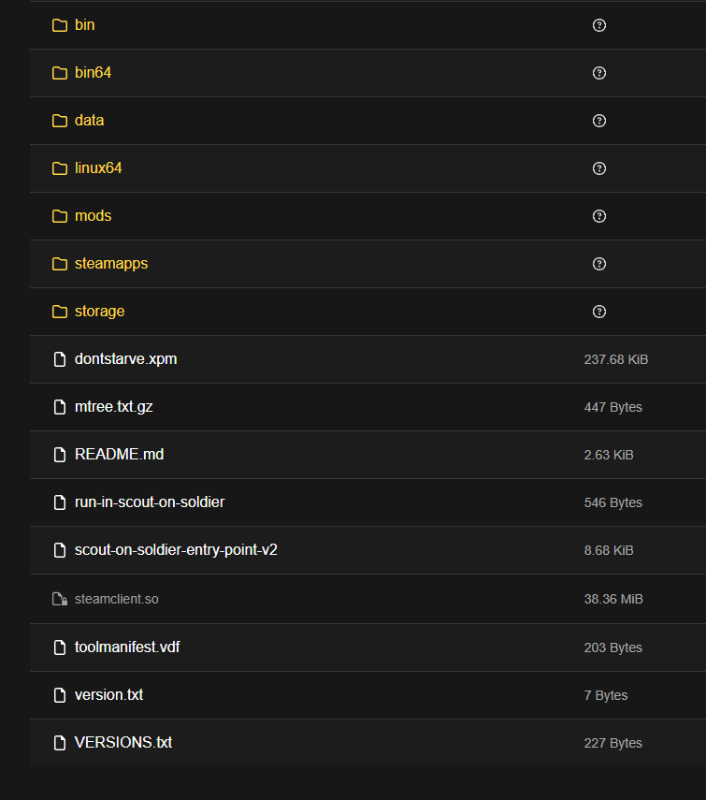Open the data folder
This screenshot has height=800, width=706.
click(89, 120)
